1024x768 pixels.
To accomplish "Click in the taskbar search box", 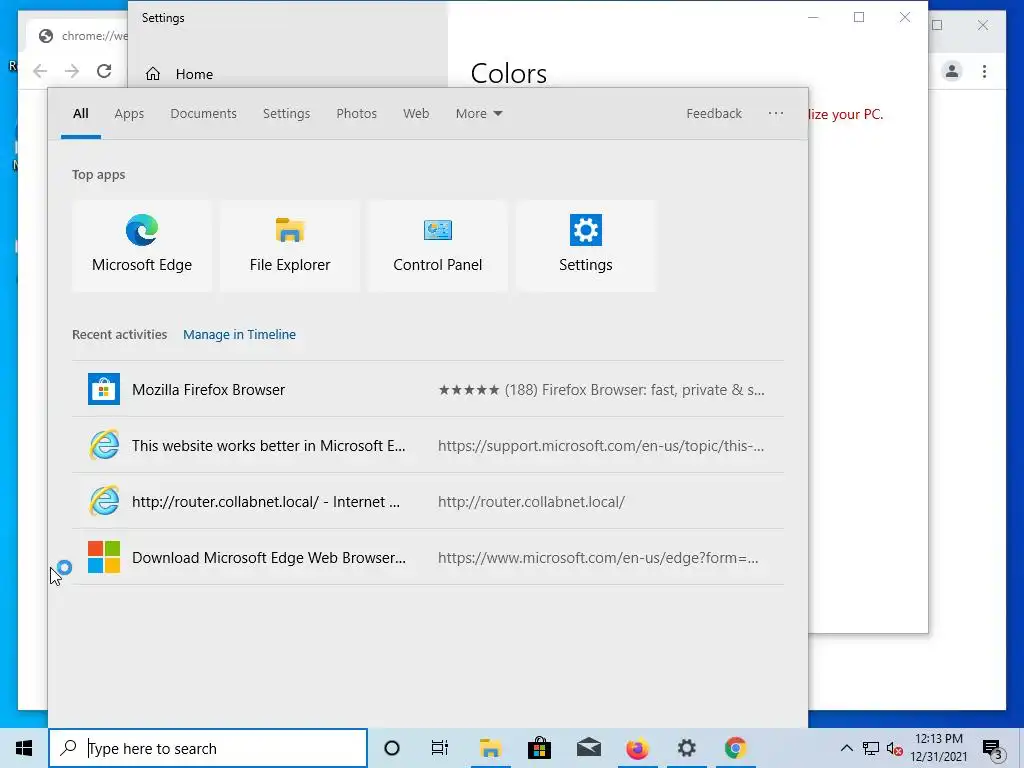I will pos(208,748).
